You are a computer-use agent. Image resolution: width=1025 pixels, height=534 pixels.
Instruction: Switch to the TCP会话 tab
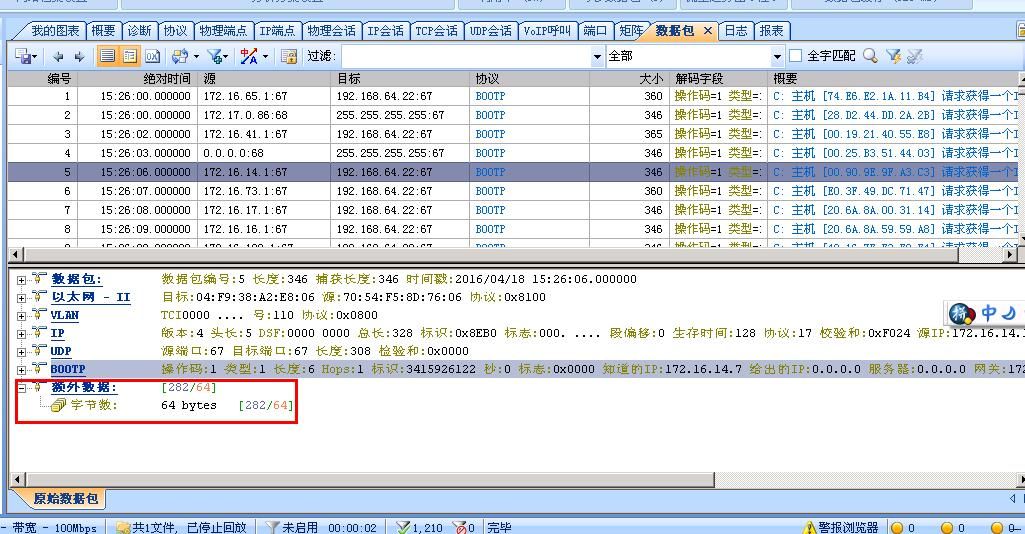point(436,31)
